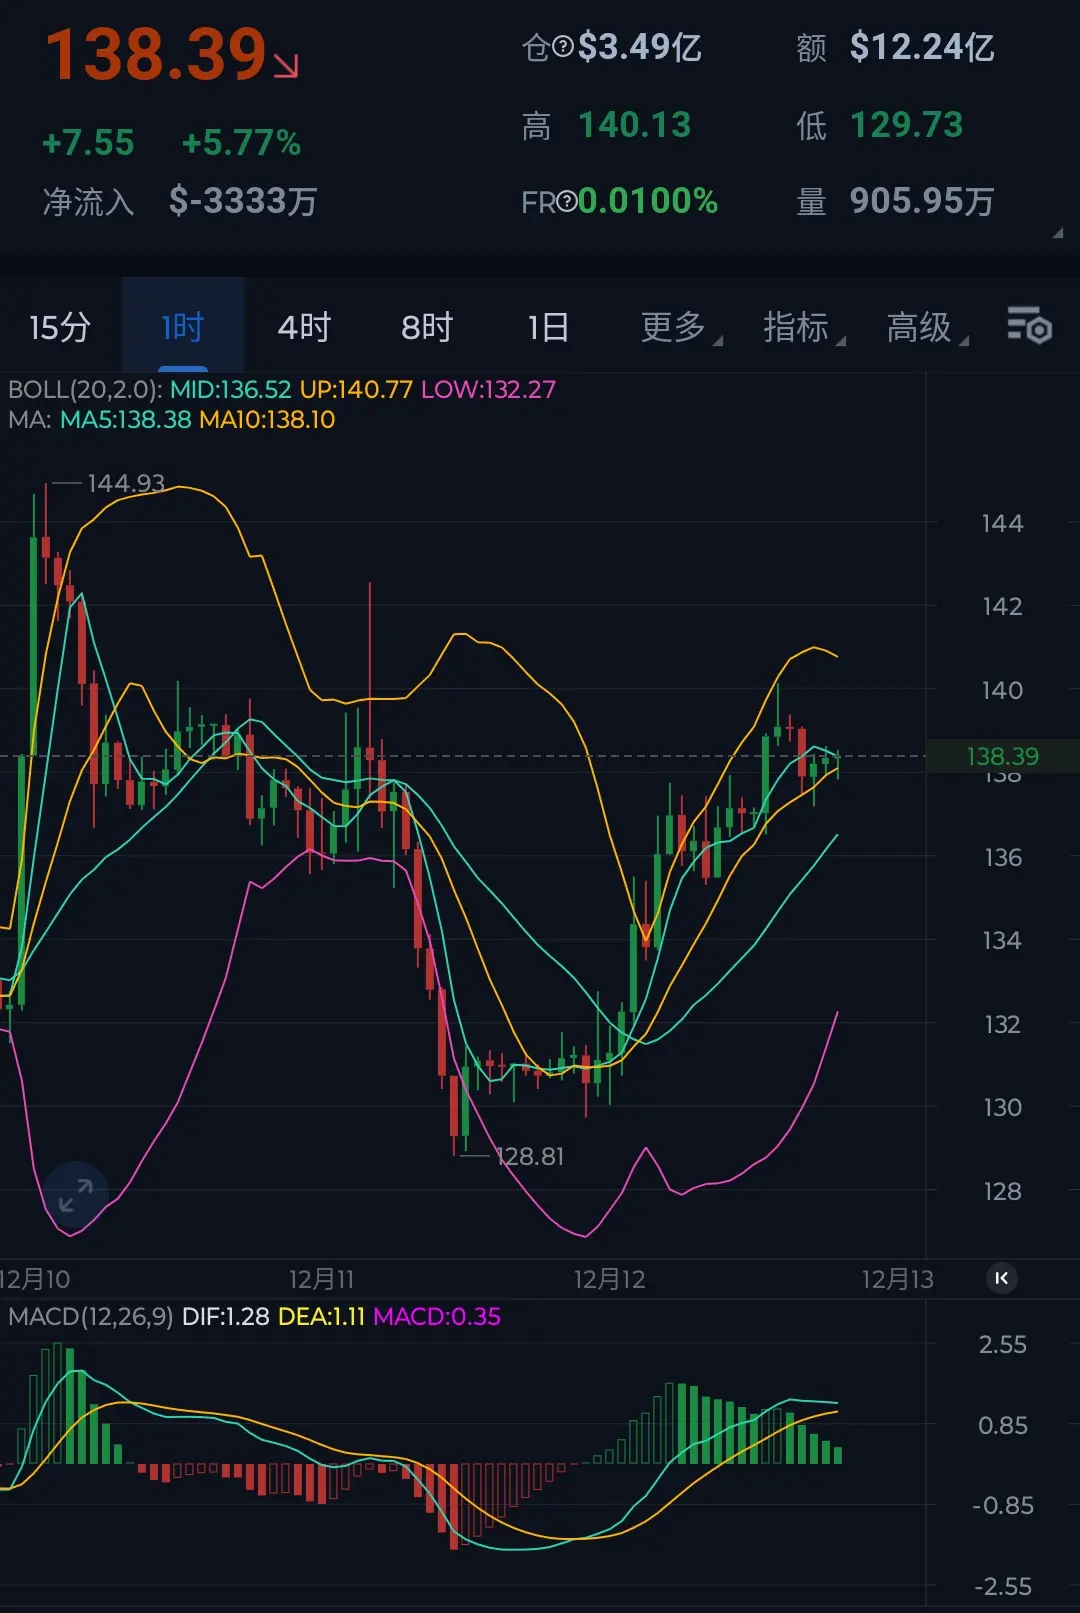1080x1613 pixels.
Task: Switch to the 15分 timeframe tab
Action: [x=60, y=327]
